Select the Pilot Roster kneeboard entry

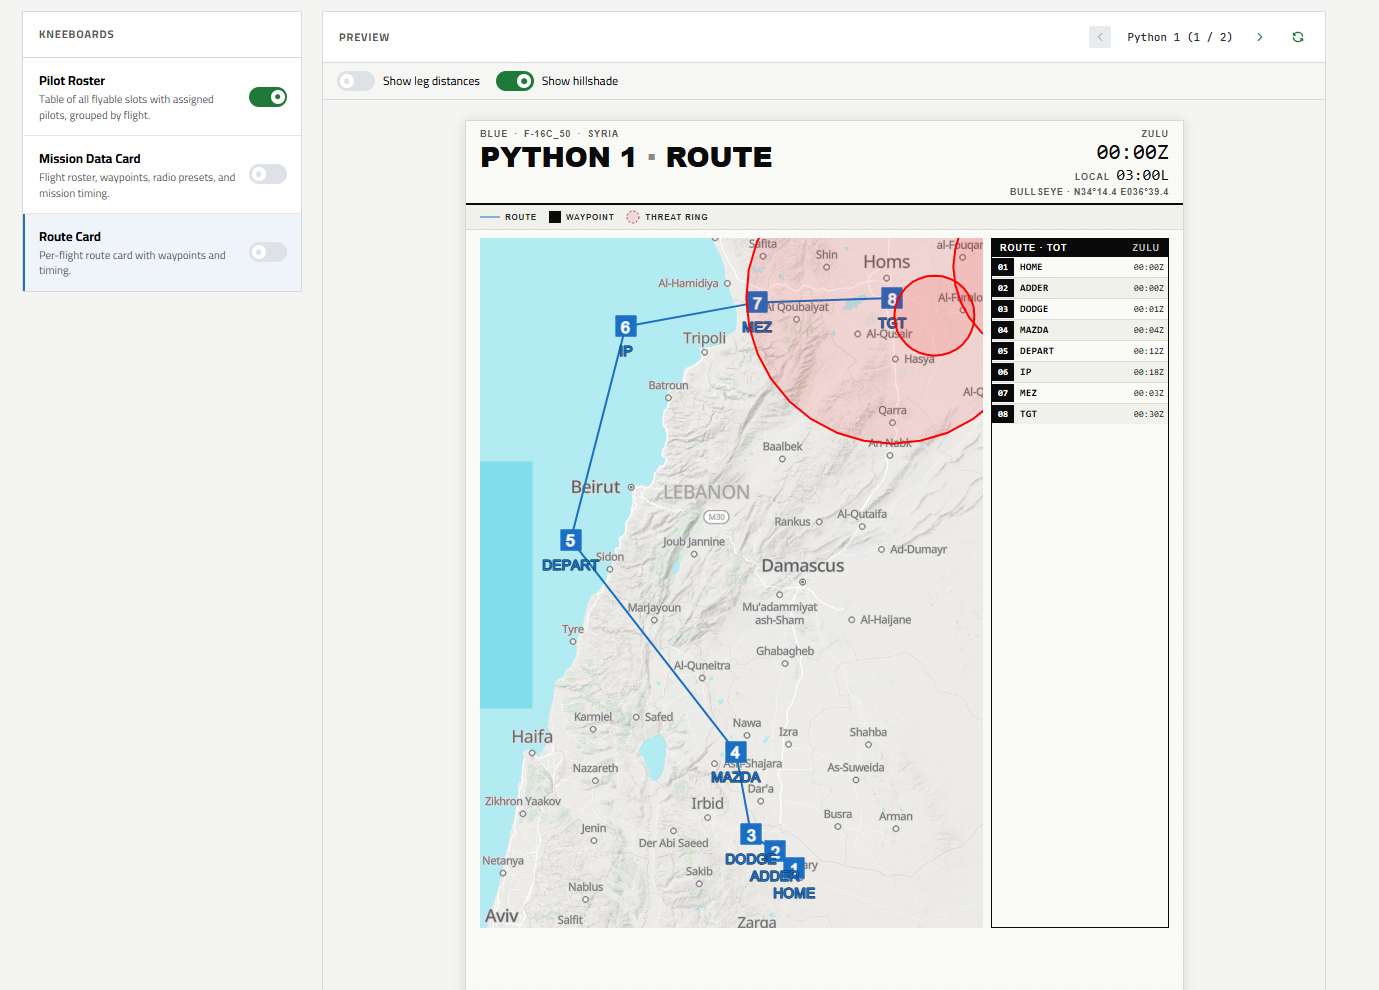(162, 97)
